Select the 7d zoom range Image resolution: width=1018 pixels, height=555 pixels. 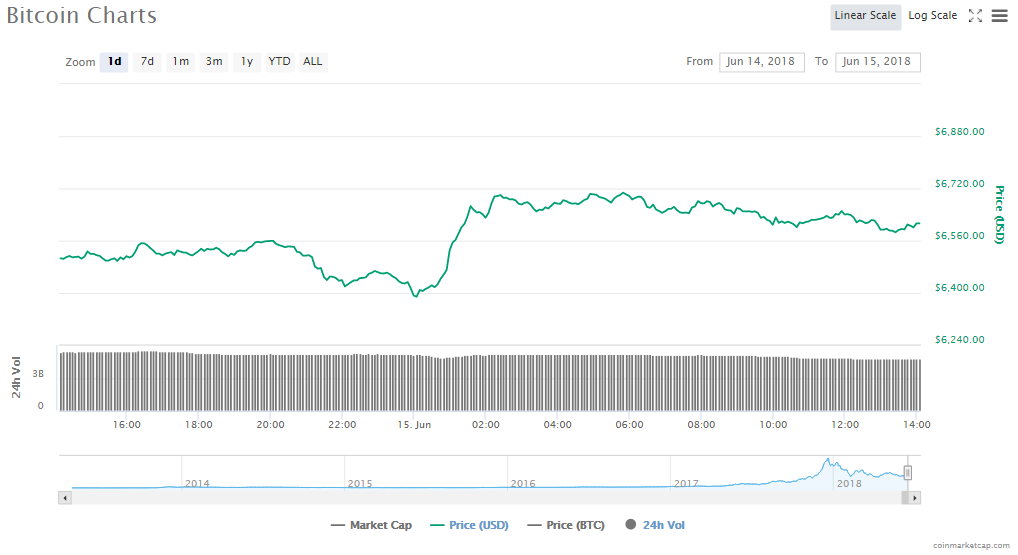pyautogui.click(x=147, y=62)
